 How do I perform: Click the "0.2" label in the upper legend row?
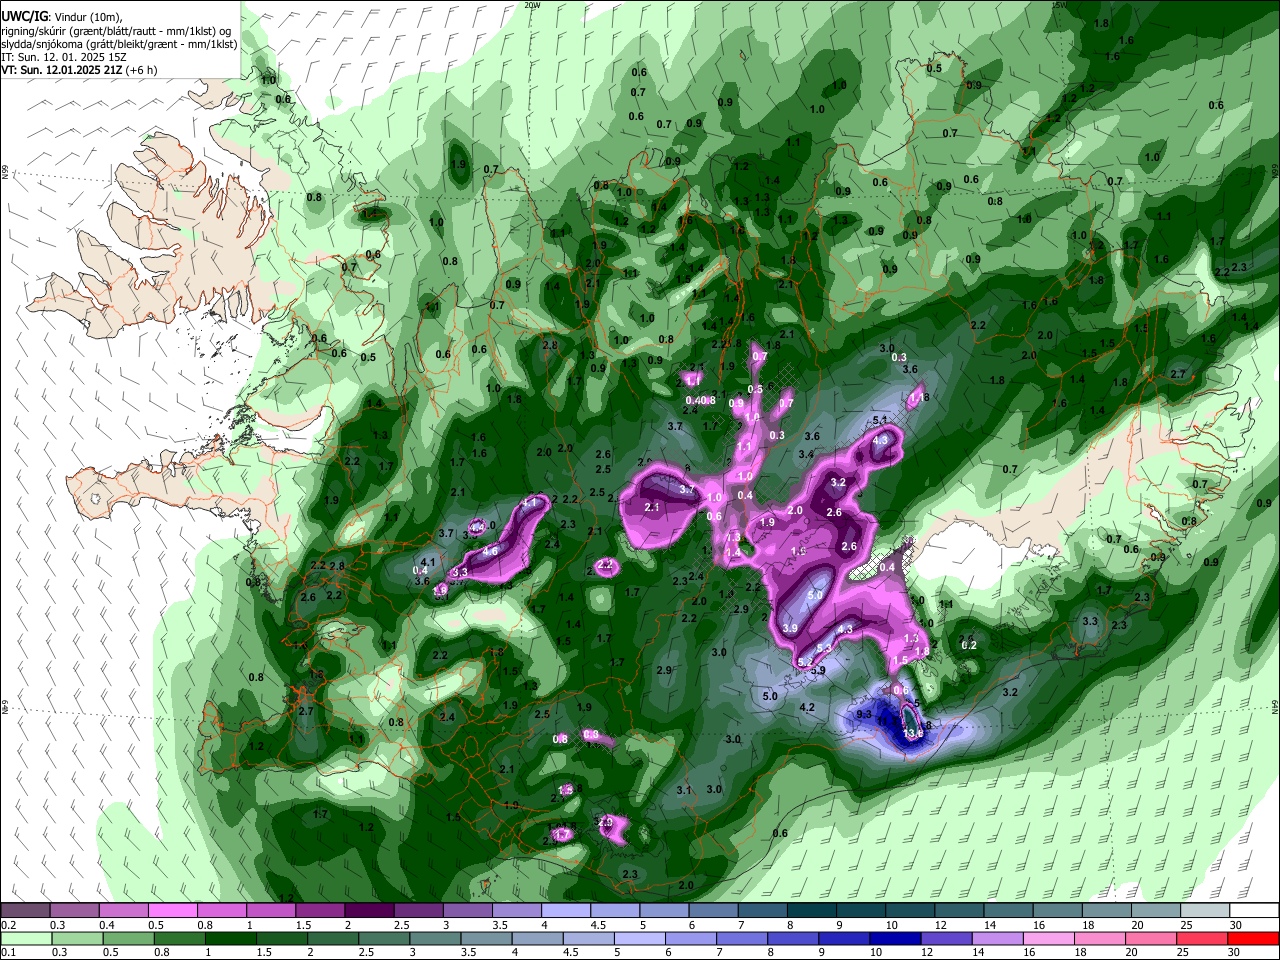tap(8, 925)
